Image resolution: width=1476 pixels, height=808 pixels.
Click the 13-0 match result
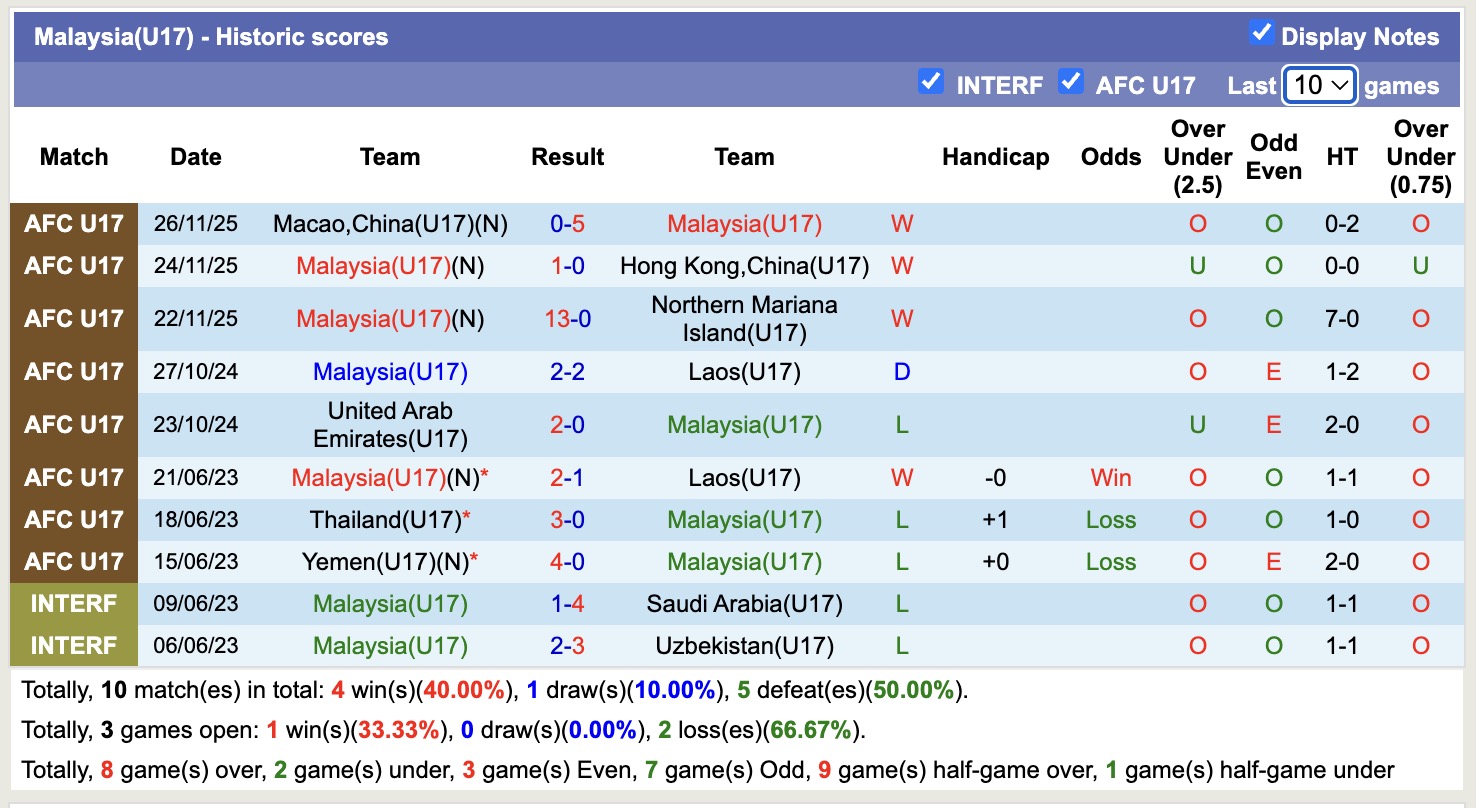(x=567, y=319)
